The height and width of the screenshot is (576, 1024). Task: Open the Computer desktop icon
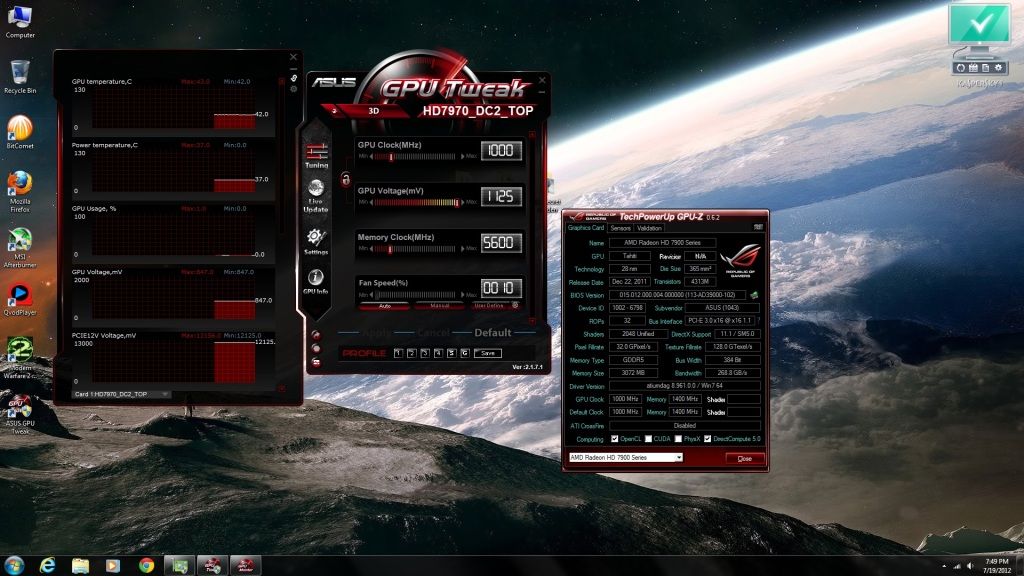pyautogui.click(x=20, y=21)
